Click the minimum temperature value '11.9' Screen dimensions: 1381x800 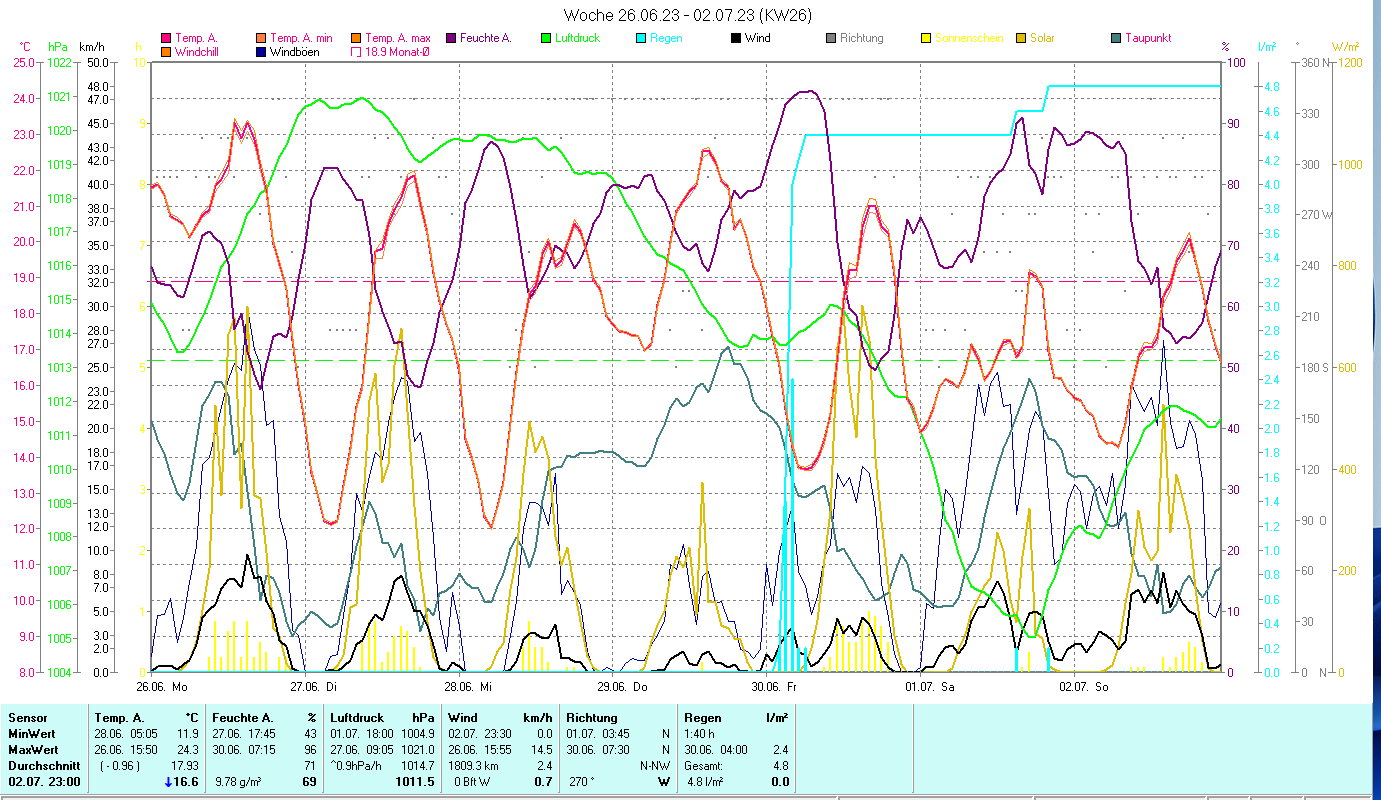[189, 734]
